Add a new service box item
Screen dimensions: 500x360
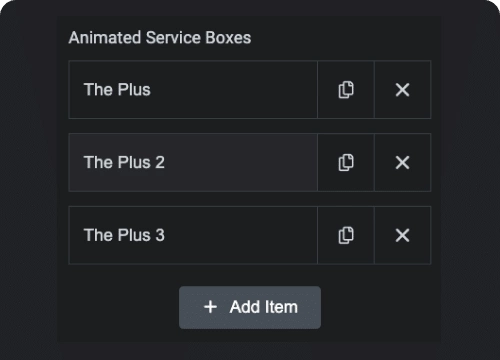pyautogui.click(x=250, y=307)
